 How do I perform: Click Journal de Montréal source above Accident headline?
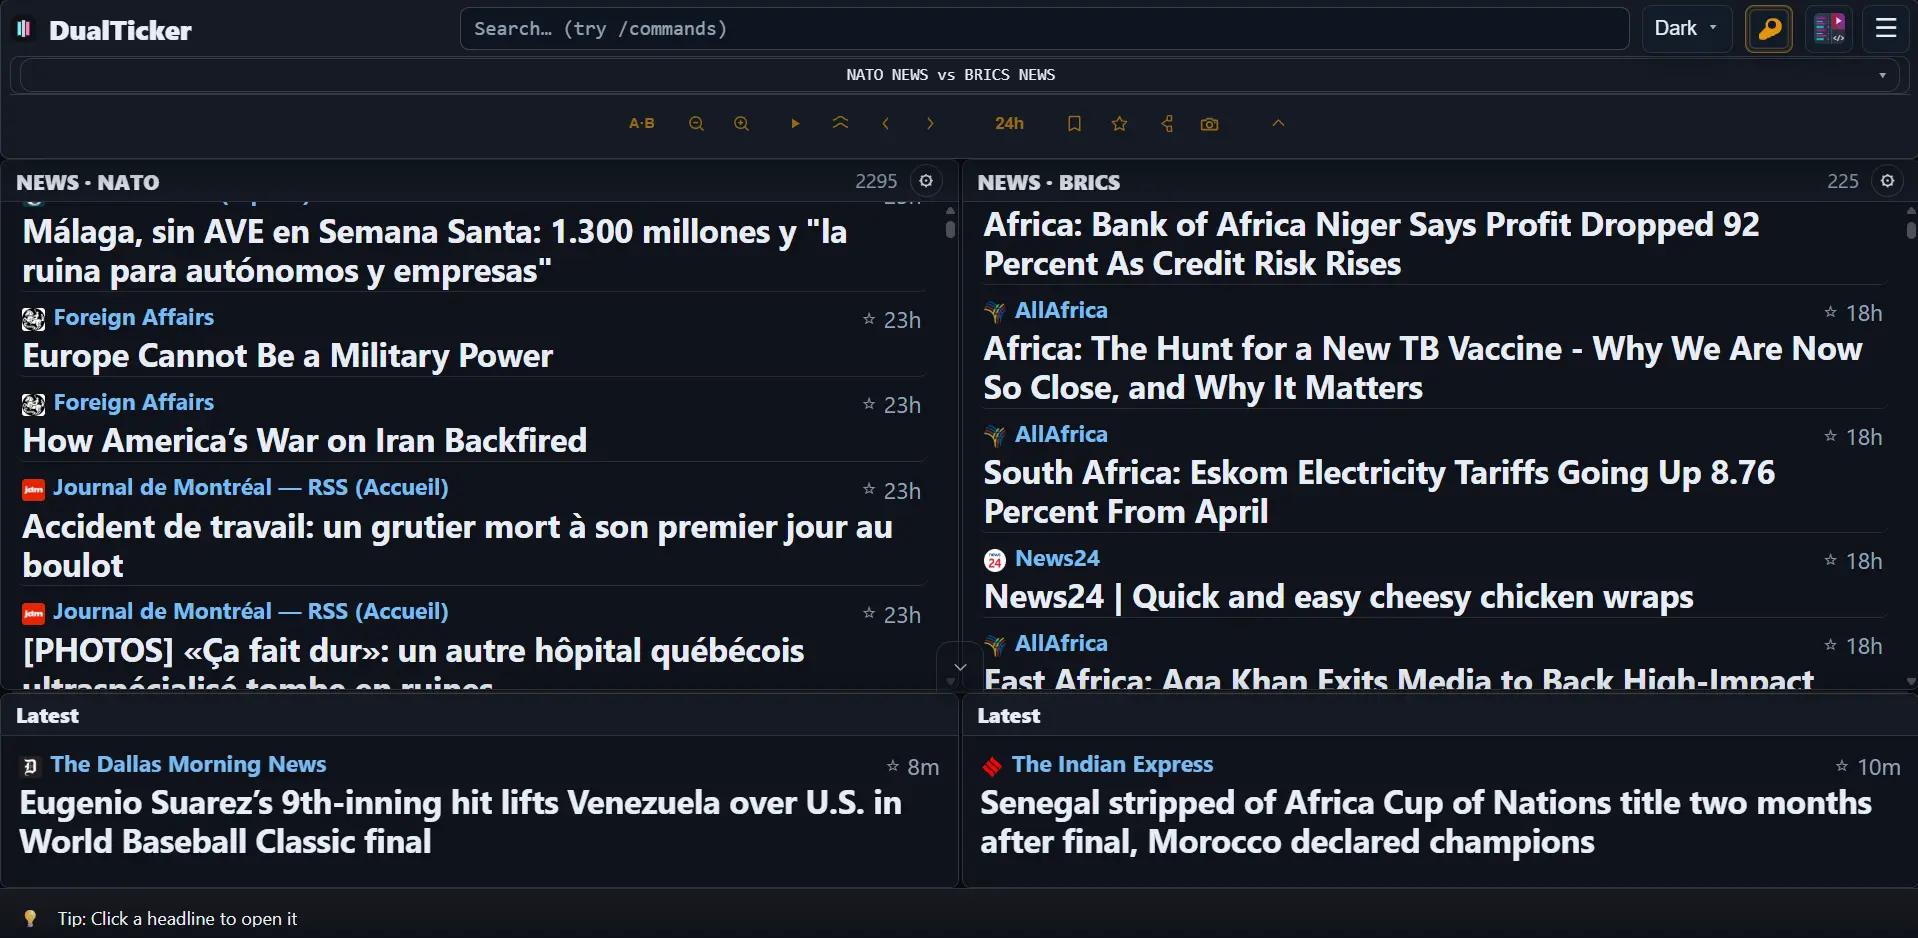click(251, 488)
